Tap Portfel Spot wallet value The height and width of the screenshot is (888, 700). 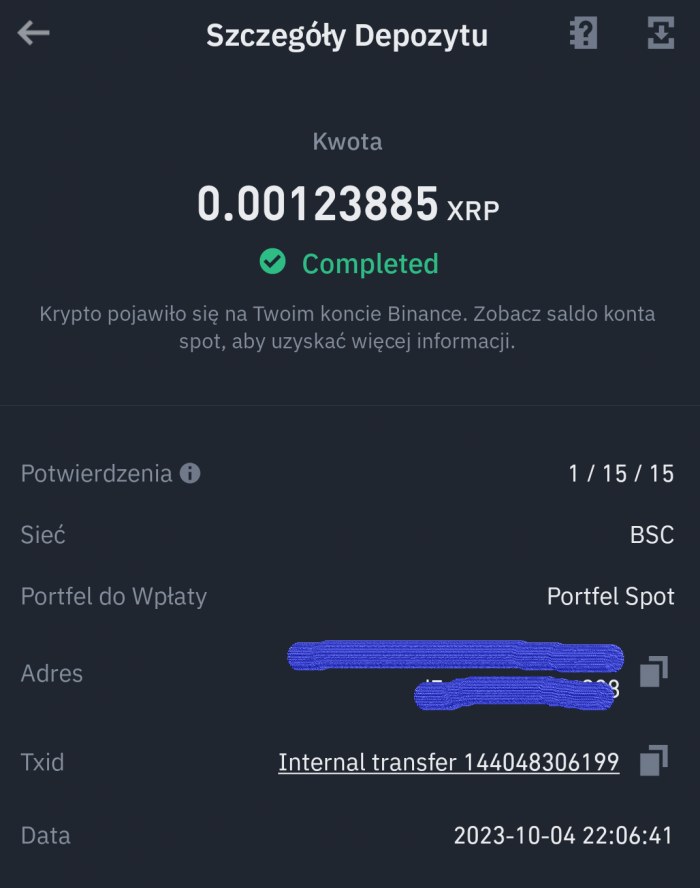610,597
